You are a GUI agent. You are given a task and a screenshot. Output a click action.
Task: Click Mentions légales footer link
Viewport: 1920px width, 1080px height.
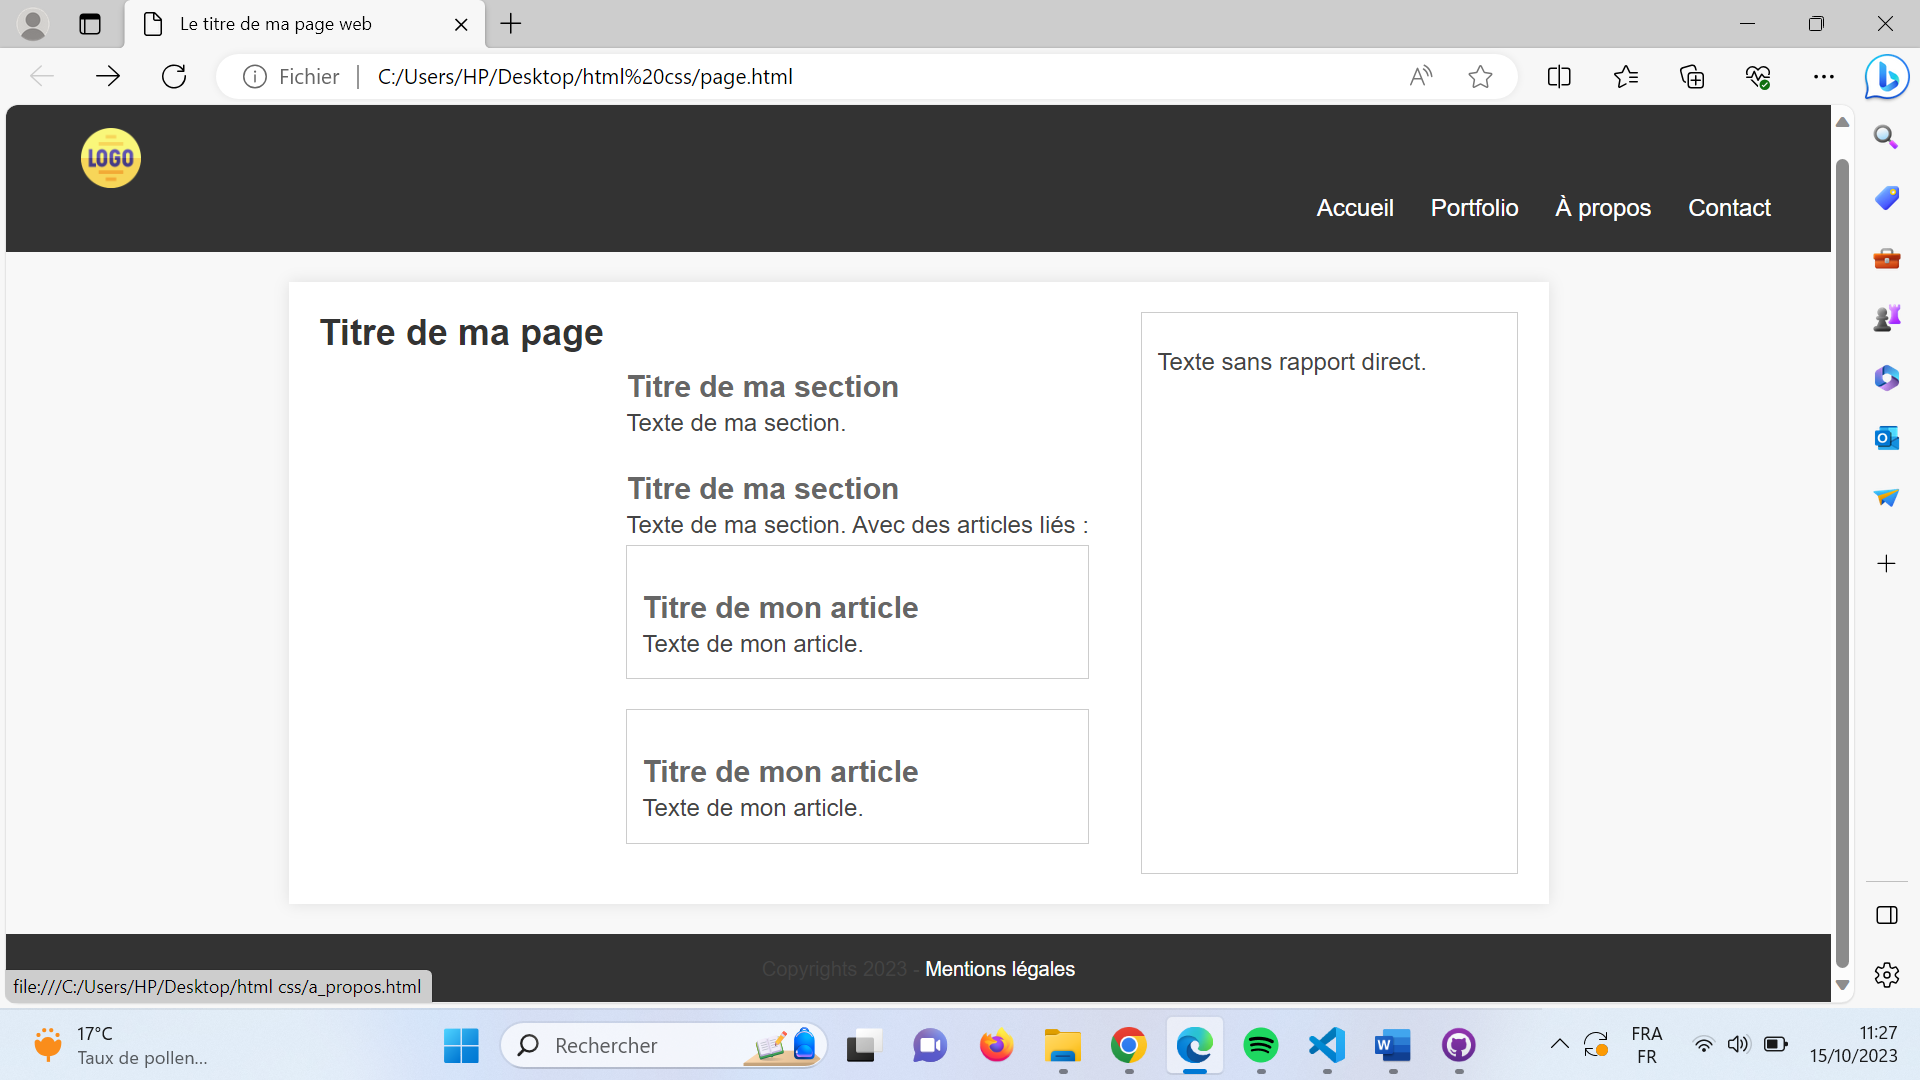[999, 969]
